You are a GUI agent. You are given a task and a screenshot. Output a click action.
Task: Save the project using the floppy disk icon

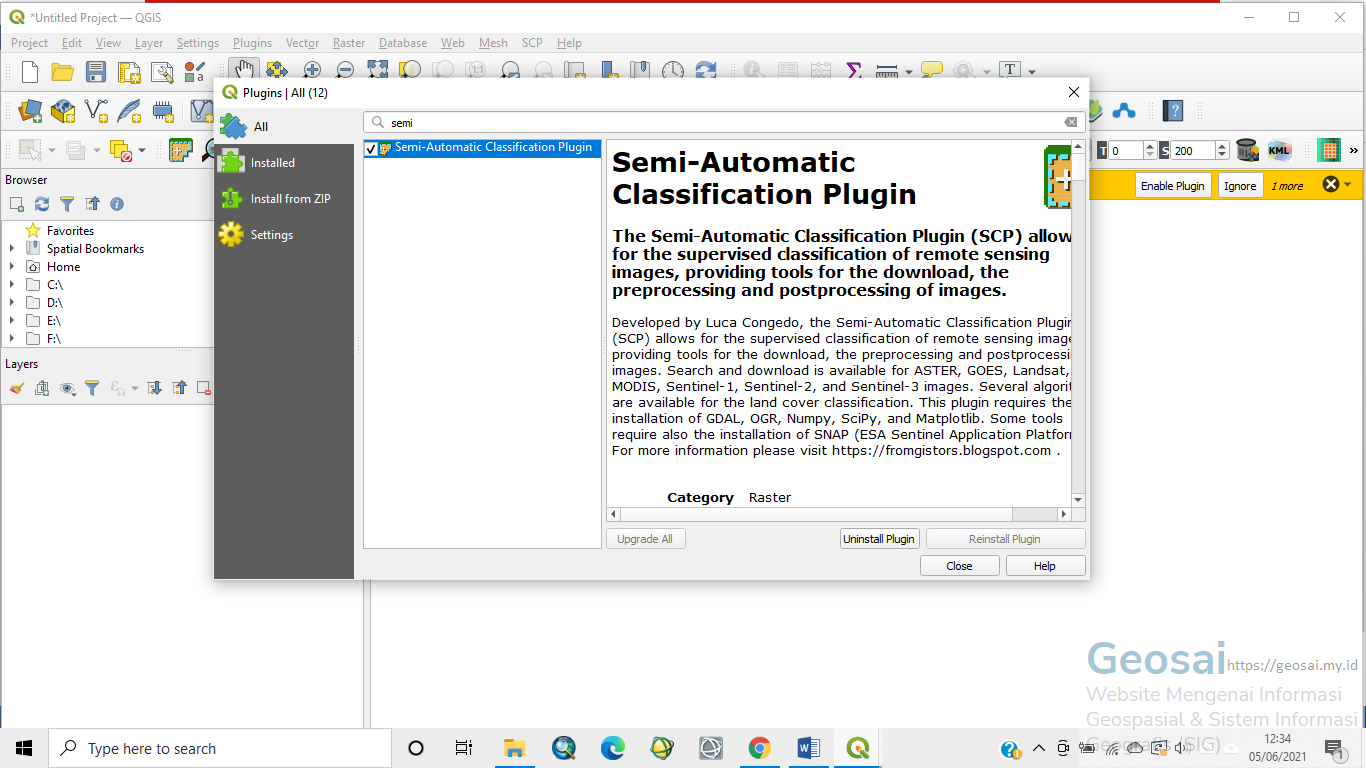(x=96, y=71)
